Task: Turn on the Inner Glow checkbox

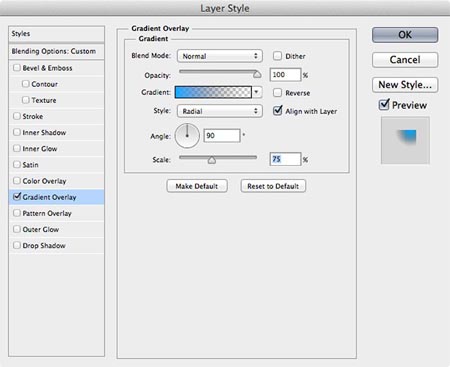Action: 17,148
